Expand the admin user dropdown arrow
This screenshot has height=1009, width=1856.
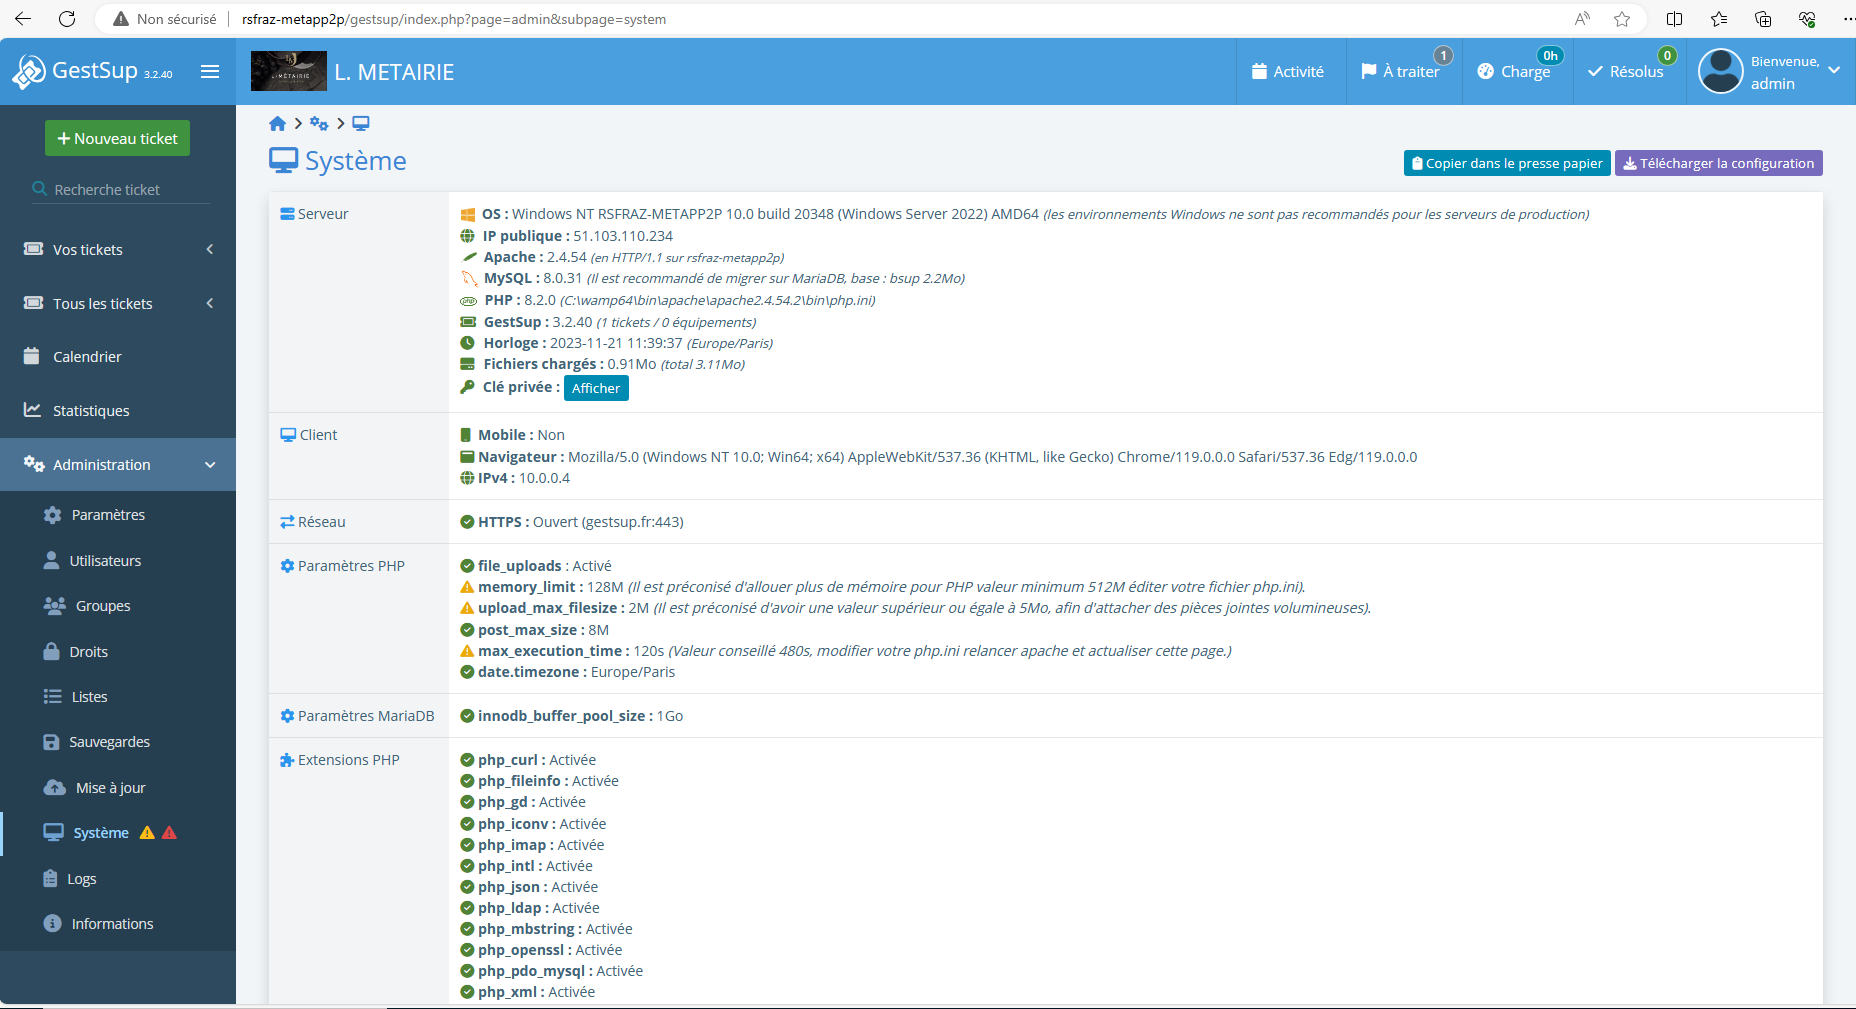pyautogui.click(x=1834, y=70)
